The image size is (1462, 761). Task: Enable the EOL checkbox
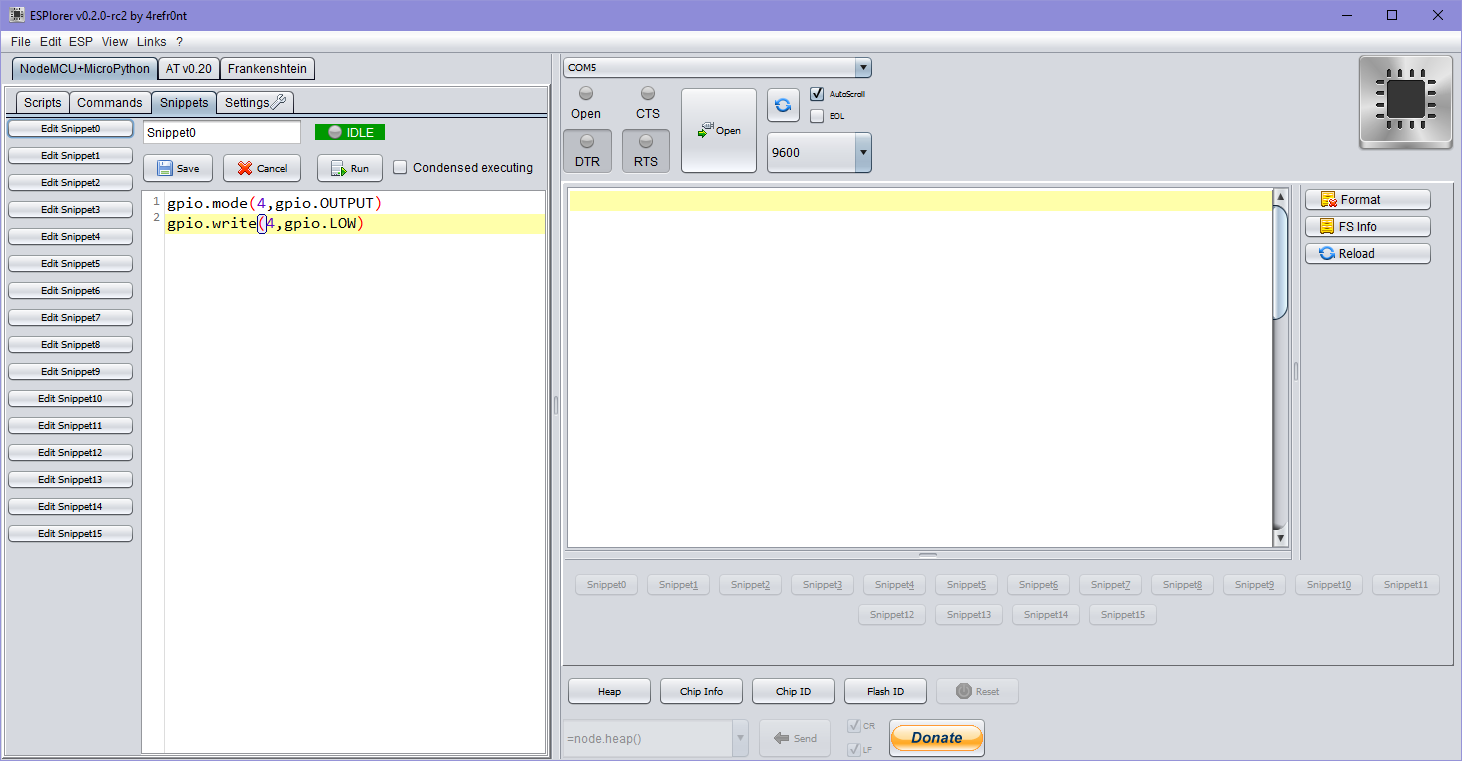point(817,116)
